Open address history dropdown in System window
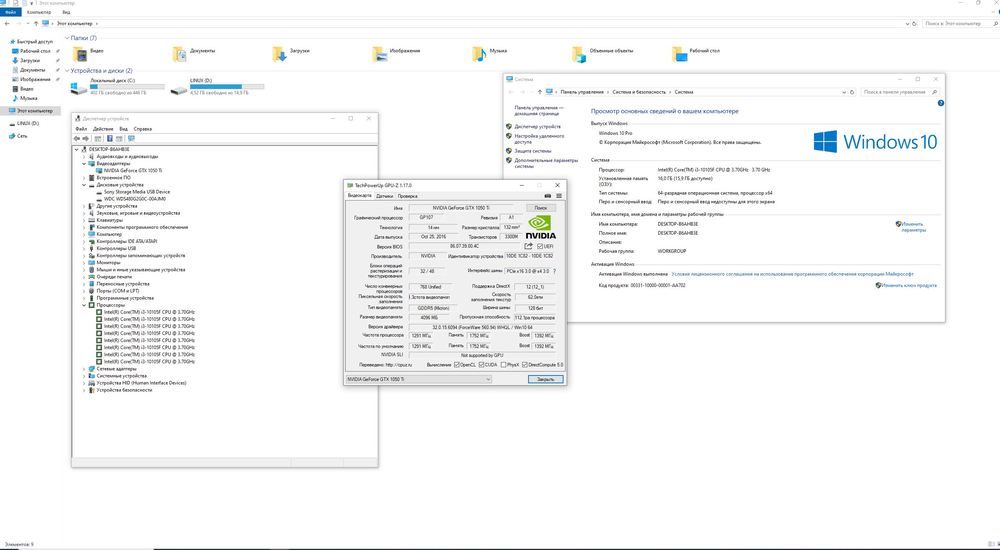1000x550 pixels. 844,92
